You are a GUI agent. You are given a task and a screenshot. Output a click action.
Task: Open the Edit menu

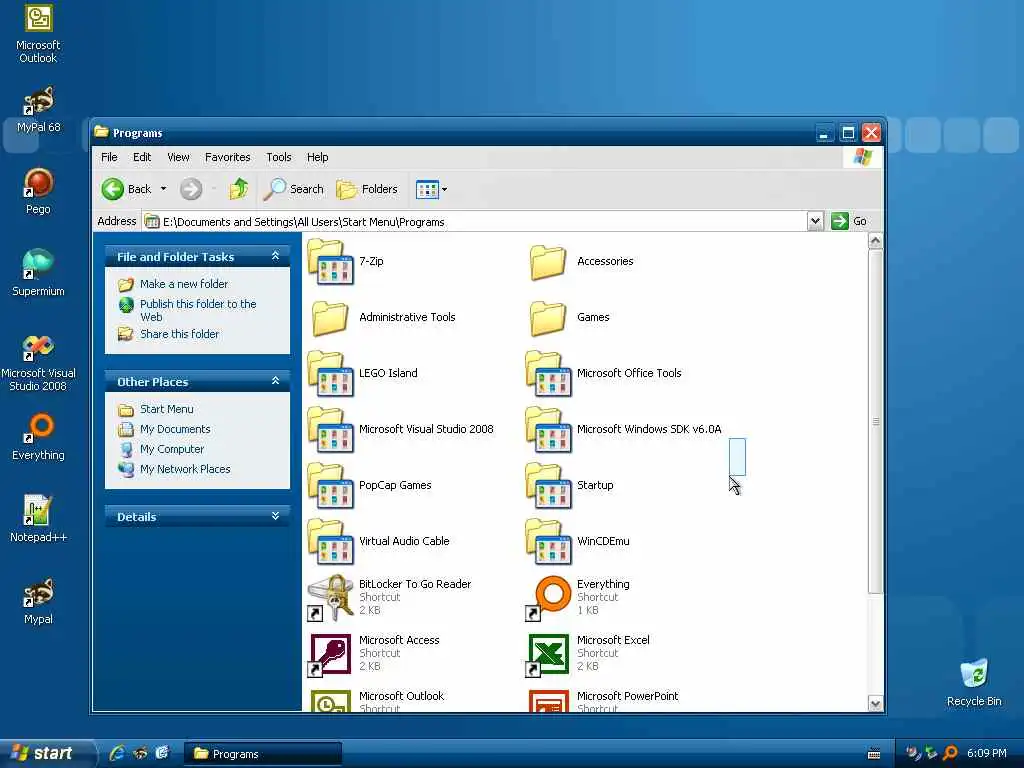(142, 157)
